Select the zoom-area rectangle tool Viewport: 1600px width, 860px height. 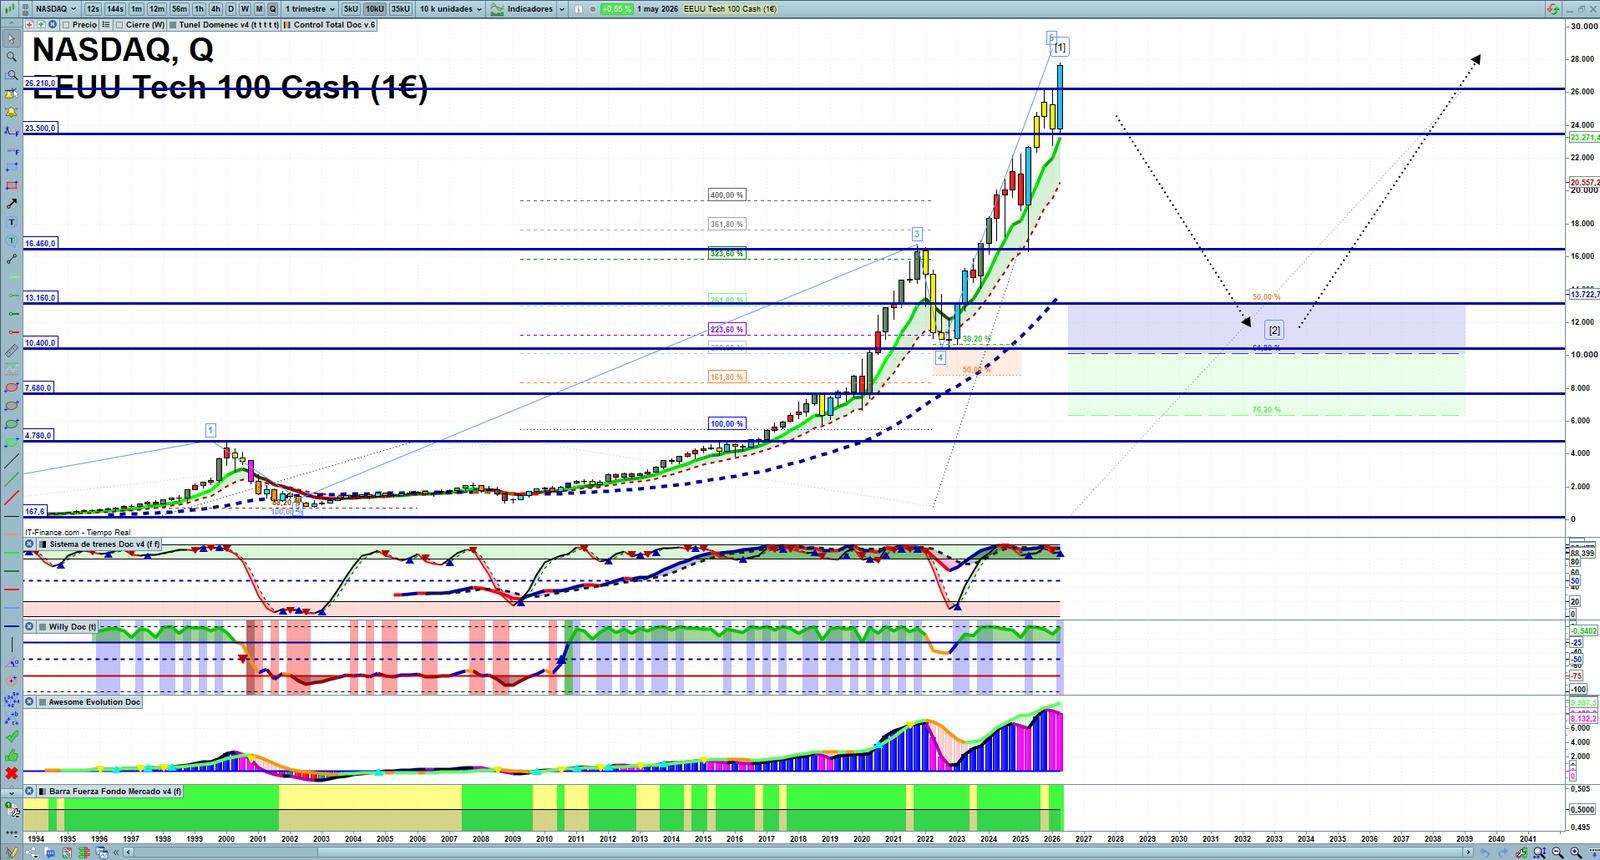(x=12, y=75)
